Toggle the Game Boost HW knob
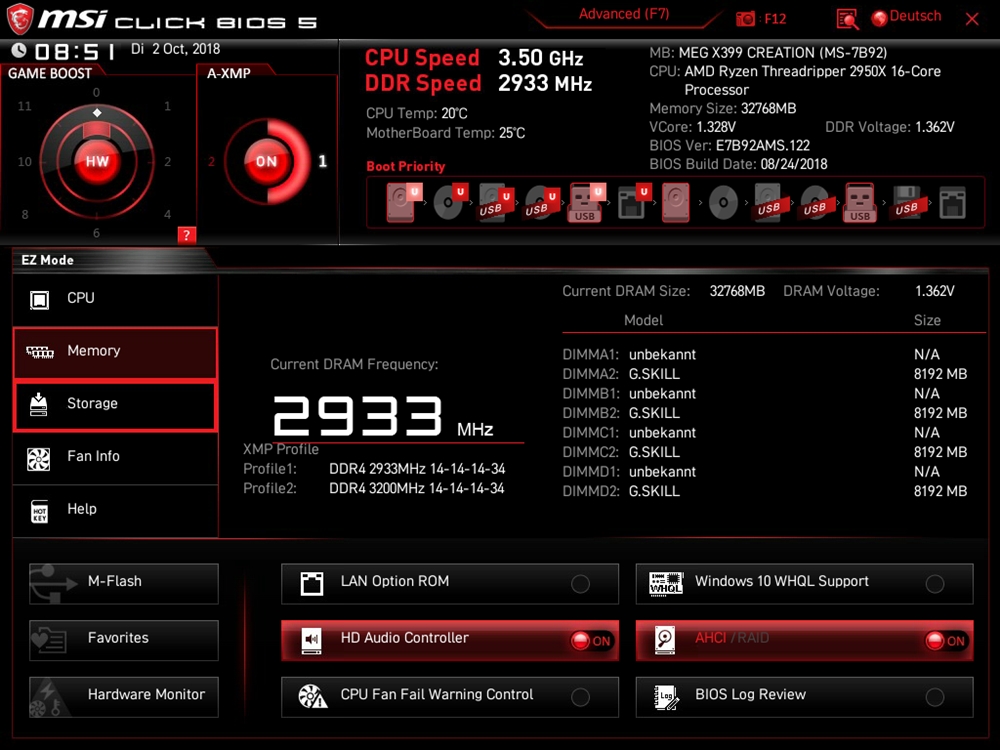1000x750 pixels. pos(97,161)
